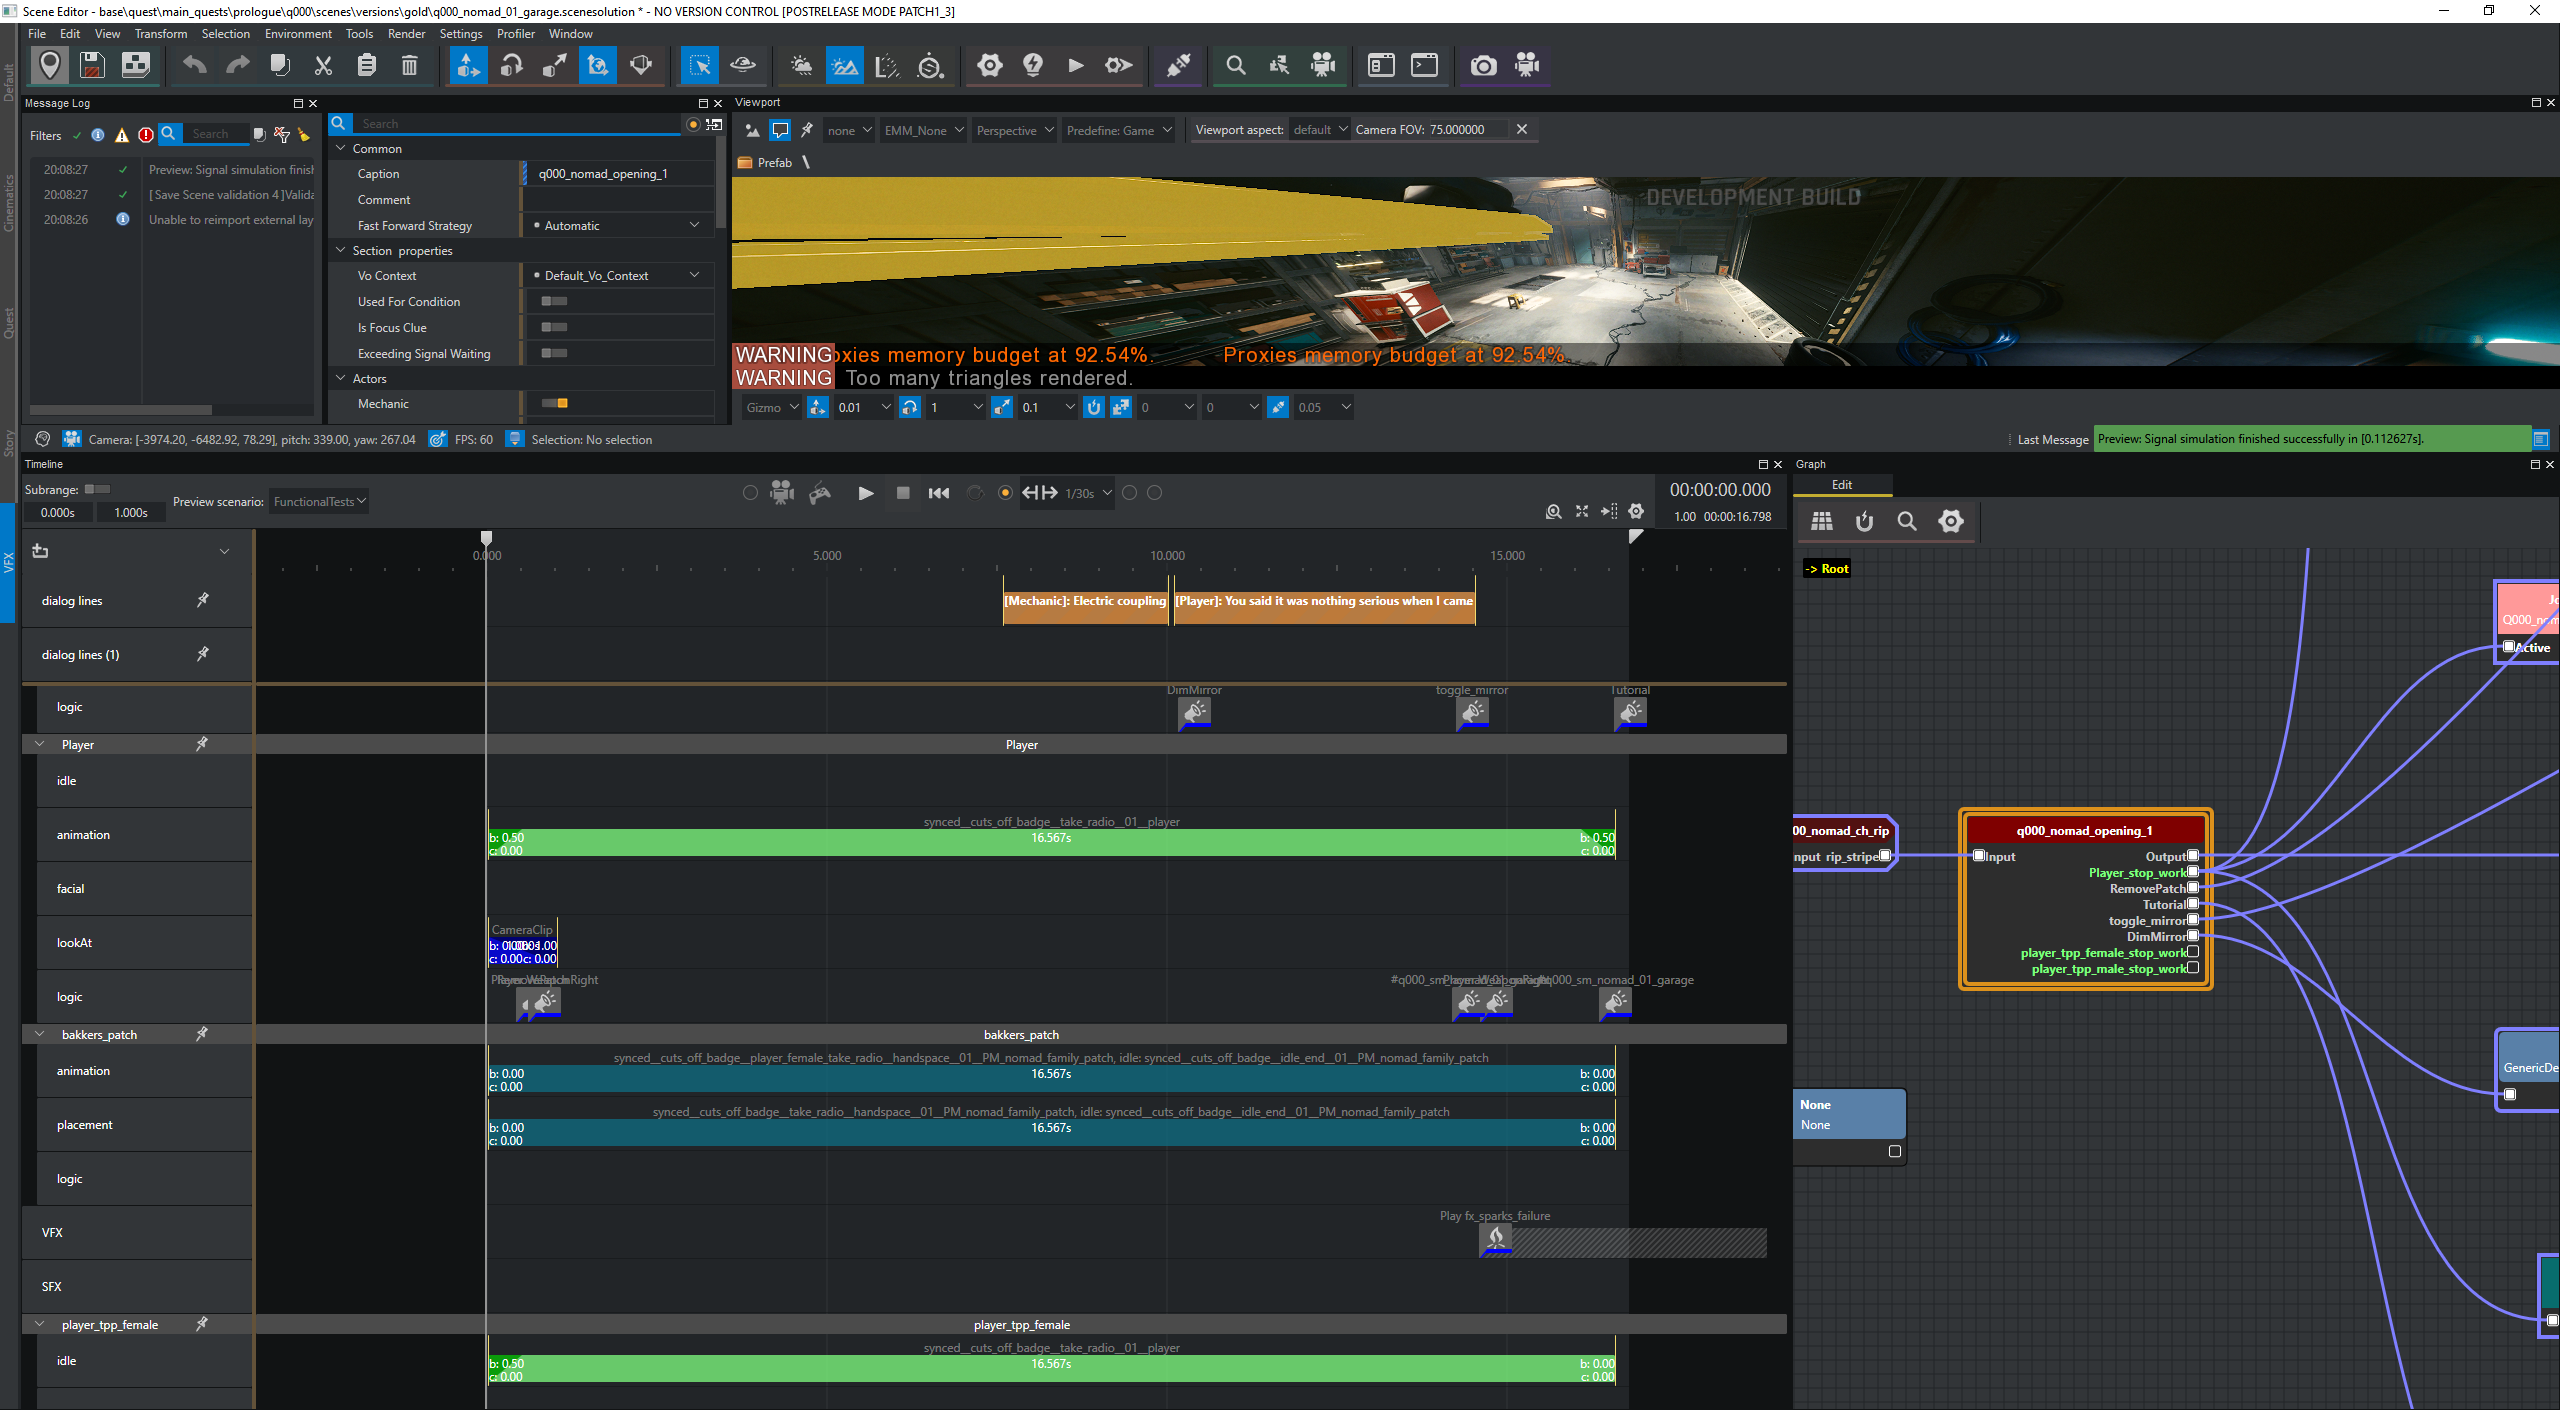
Task: Click the Input socket on q000_nomad_opening_1 node
Action: point(1979,856)
